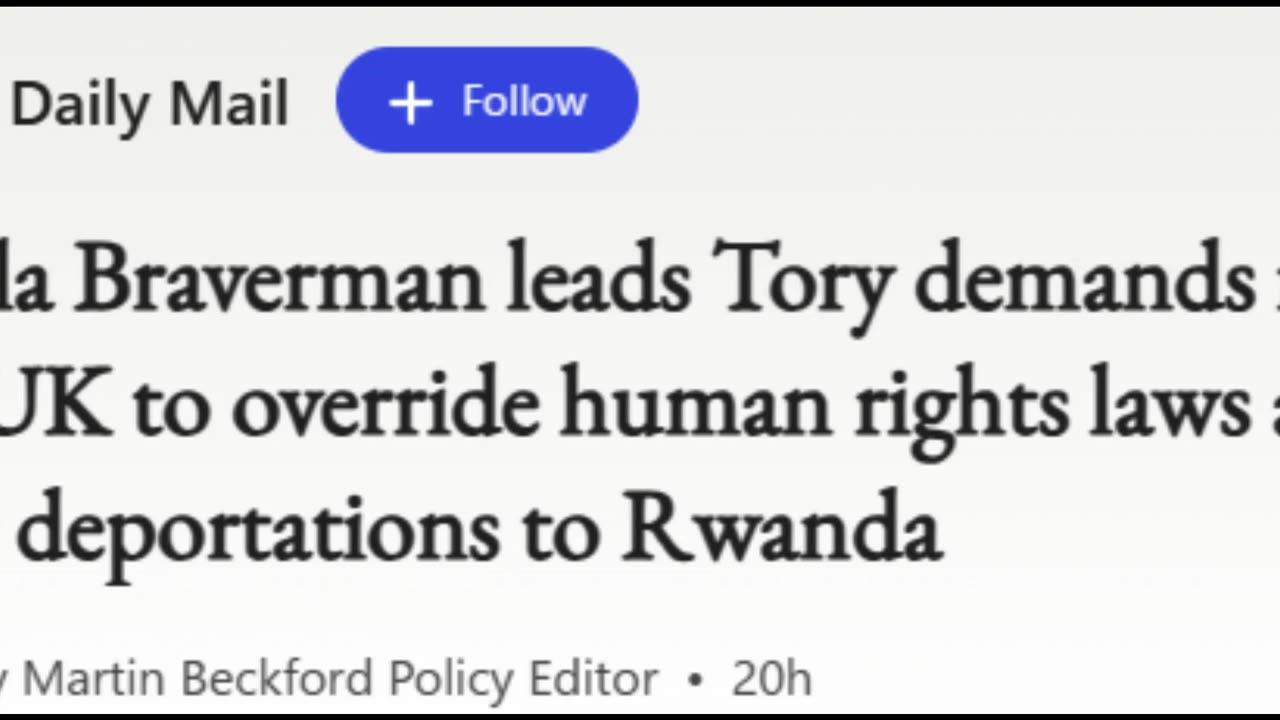
Task: Click the "Policy Editor" byline text
Action: pyautogui.click(x=523, y=679)
